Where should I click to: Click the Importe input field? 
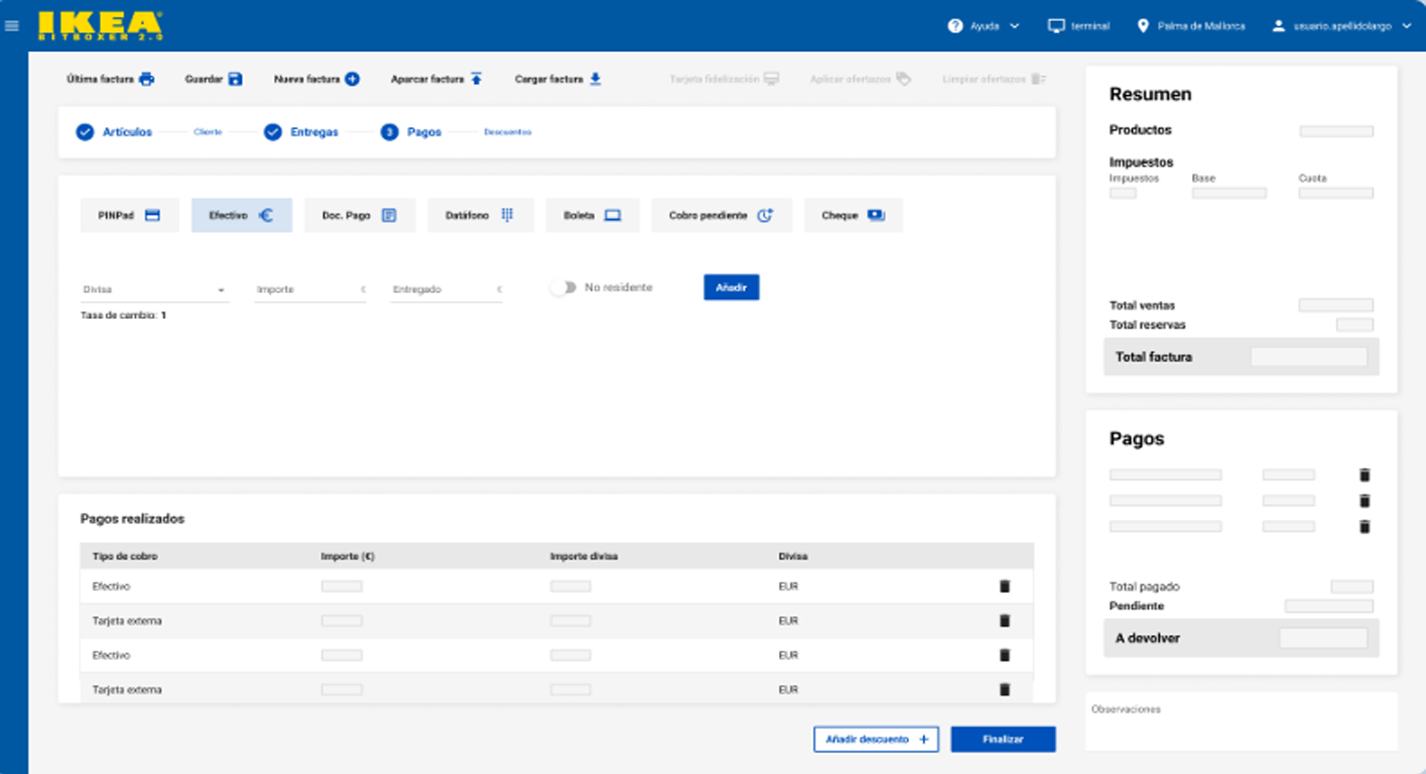pyautogui.click(x=308, y=290)
